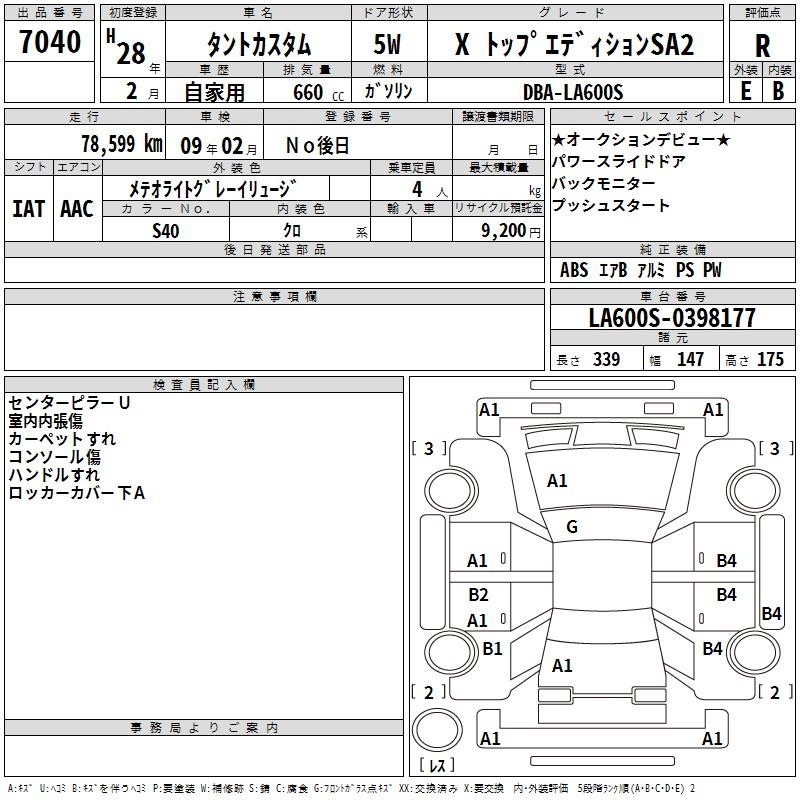Click the exterior grade E cell

click(745, 90)
